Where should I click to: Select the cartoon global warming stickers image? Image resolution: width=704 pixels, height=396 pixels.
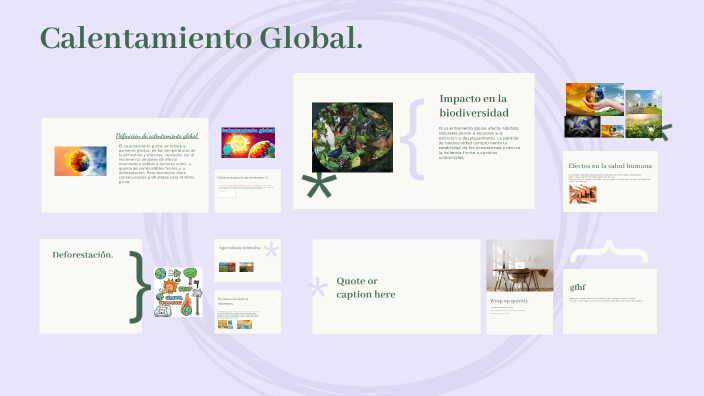point(178,292)
